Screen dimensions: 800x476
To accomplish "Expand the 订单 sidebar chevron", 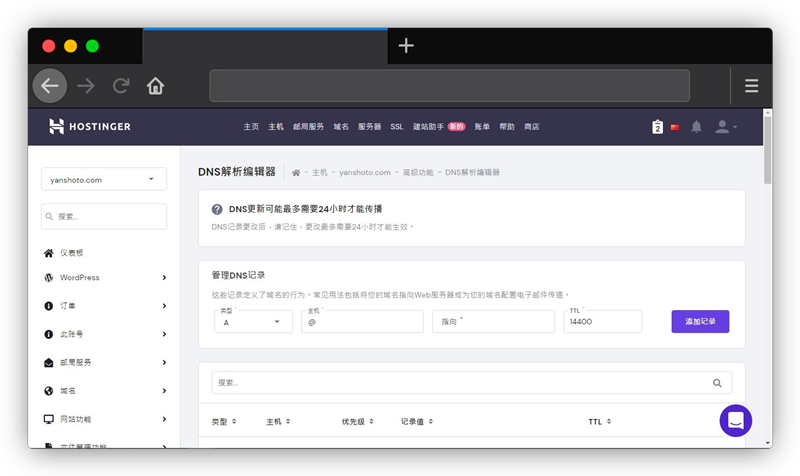I will click(164, 306).
